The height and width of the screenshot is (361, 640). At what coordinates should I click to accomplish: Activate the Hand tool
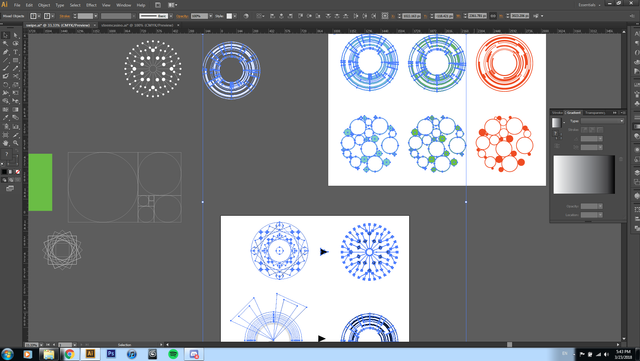pos(5,143)
